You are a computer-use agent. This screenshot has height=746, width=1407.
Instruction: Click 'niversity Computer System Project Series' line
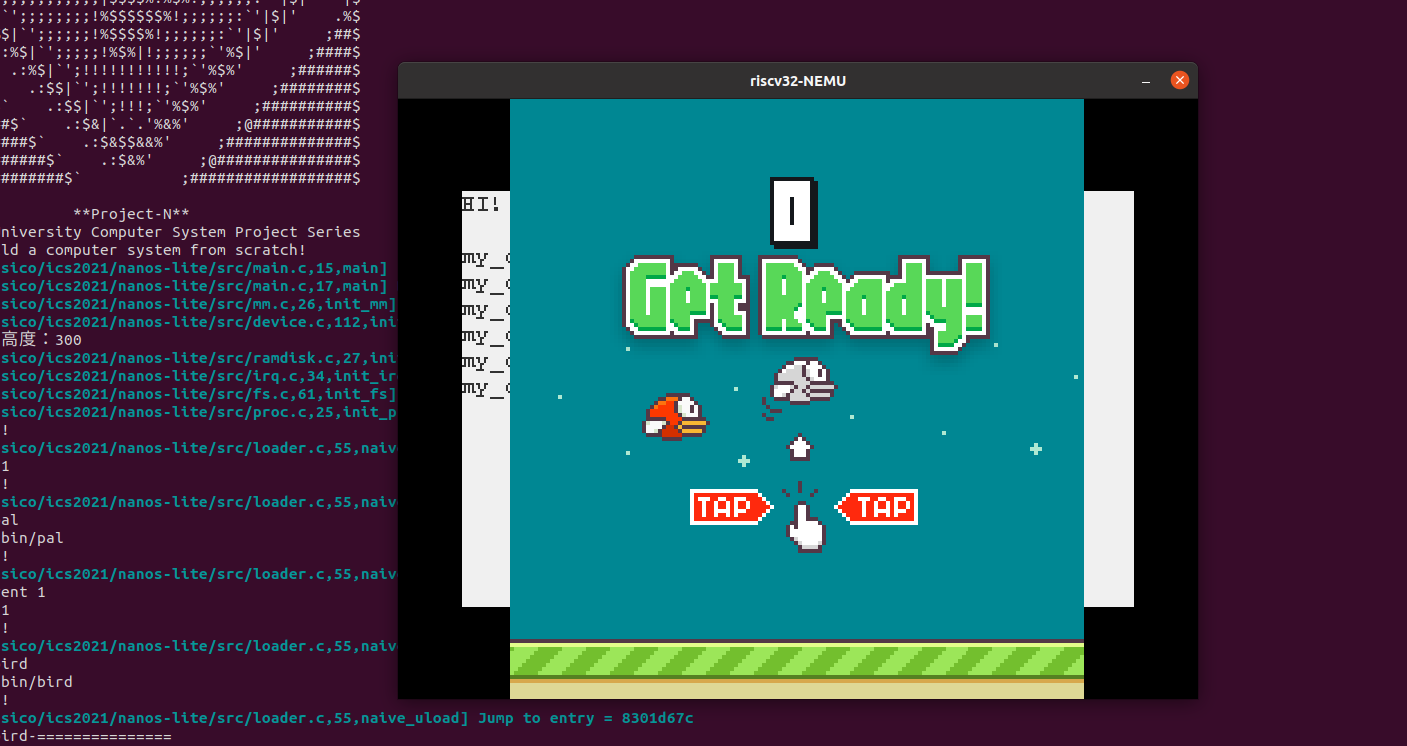(x=180, y=232)
